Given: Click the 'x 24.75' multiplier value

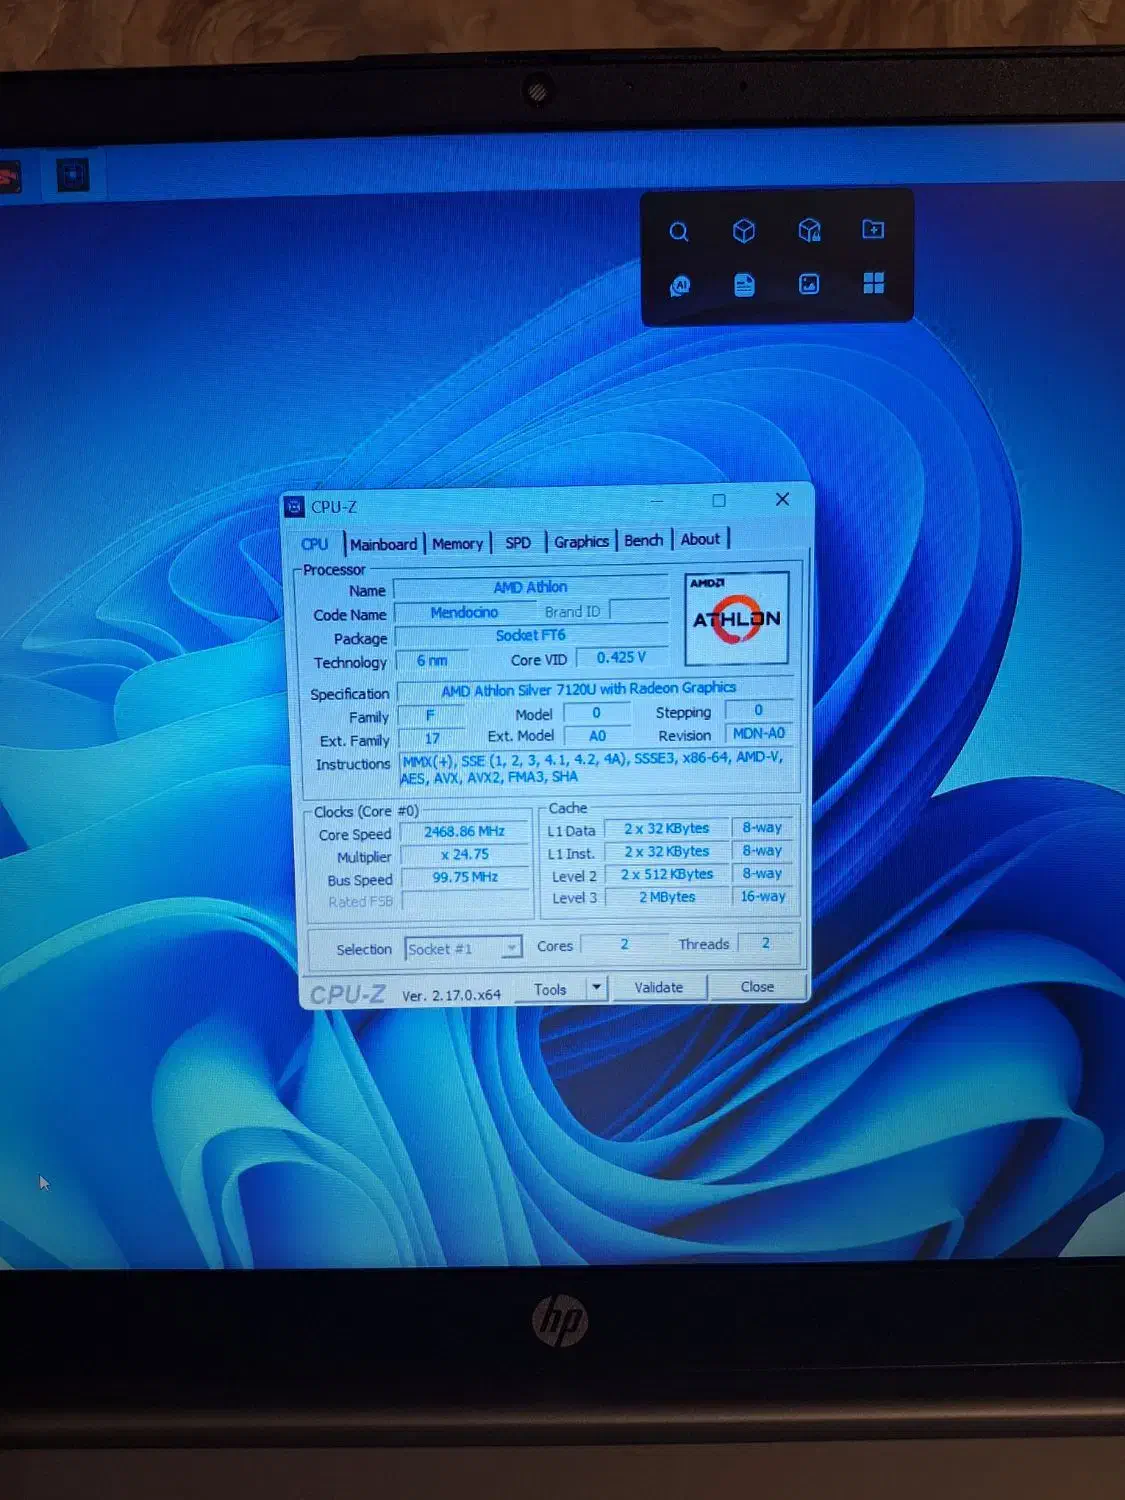Looking at the screenshot, I should pos(465,855).
